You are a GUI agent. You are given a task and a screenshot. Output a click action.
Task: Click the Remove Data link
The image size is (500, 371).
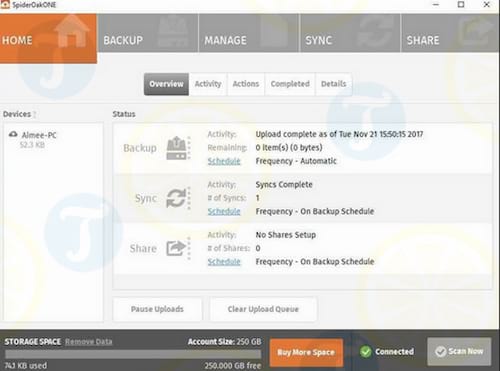tap(89, 342)
